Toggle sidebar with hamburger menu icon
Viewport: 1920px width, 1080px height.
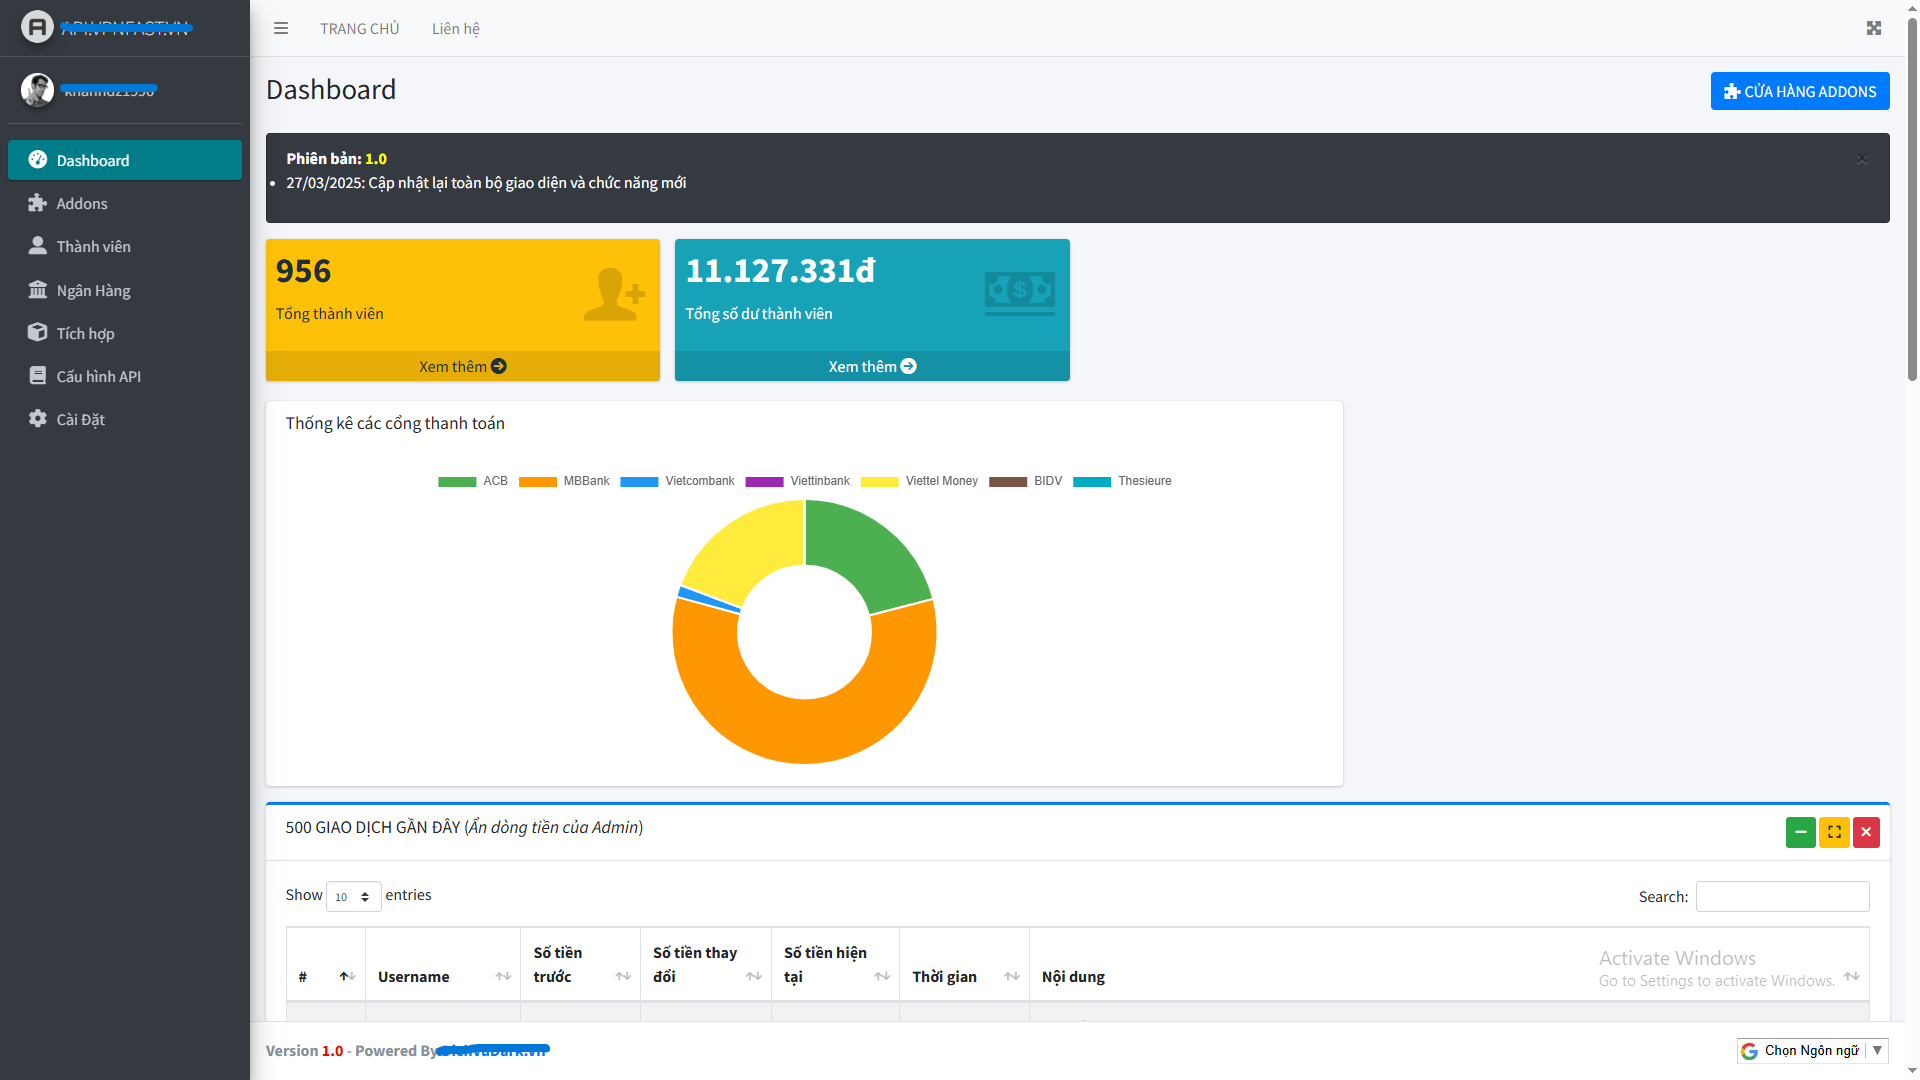[281, 28]
